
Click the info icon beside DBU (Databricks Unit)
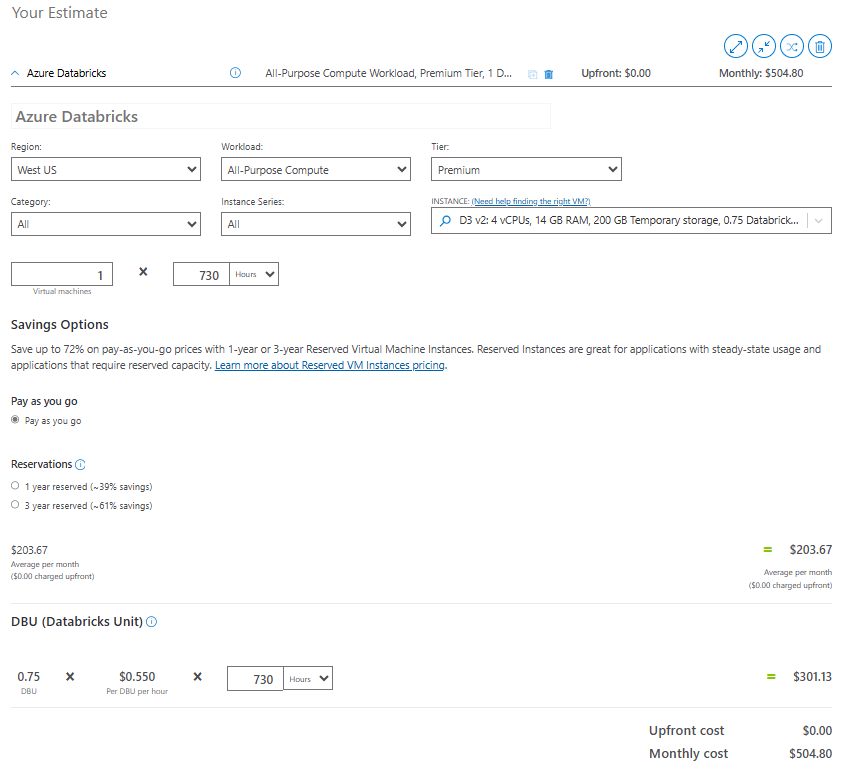(150, 621)
